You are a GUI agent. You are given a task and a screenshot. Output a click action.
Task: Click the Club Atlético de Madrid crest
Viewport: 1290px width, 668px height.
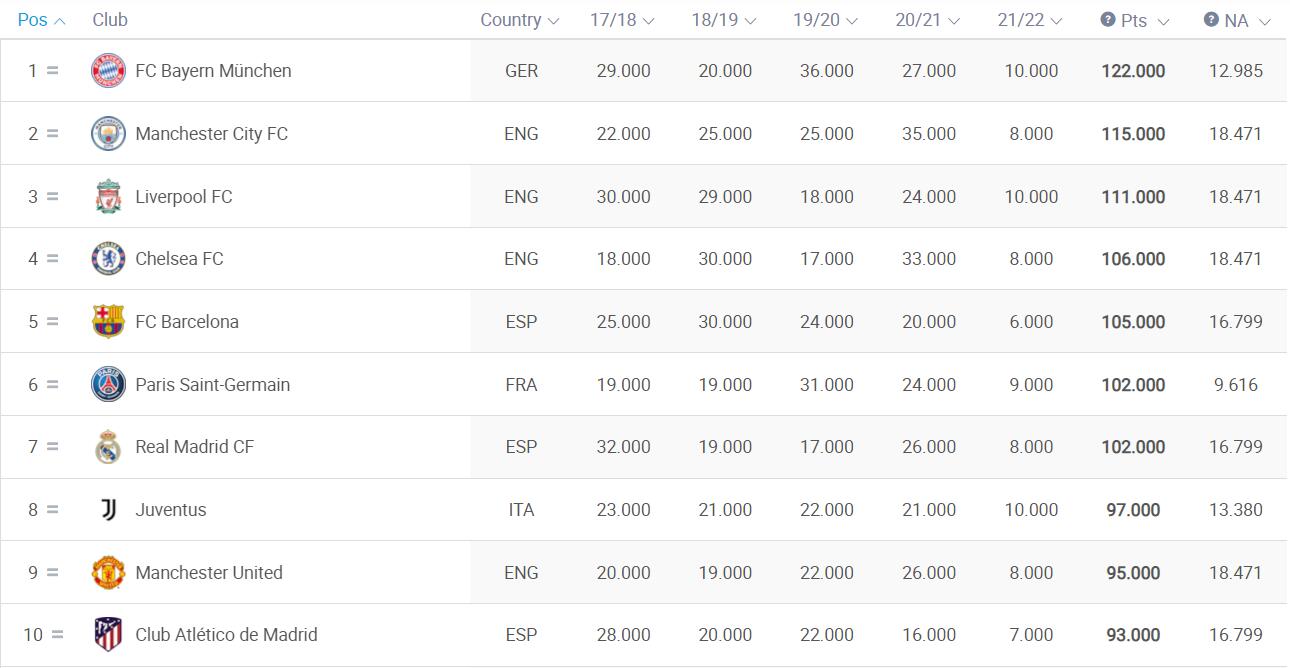108,635
